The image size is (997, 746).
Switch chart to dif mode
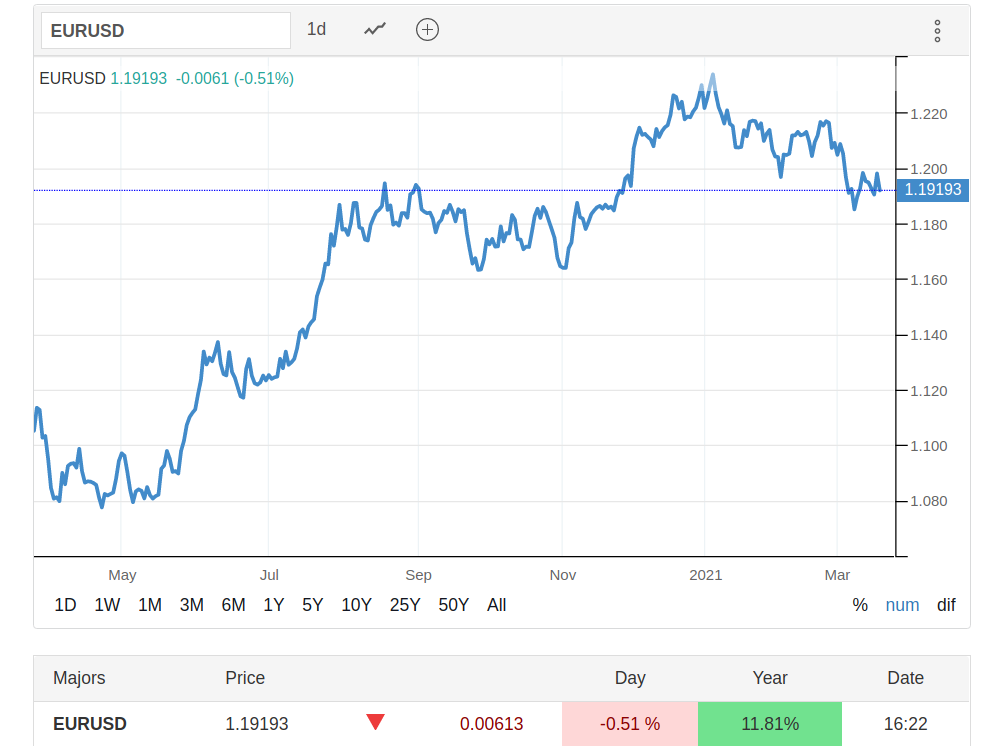(x=946, y=605)
